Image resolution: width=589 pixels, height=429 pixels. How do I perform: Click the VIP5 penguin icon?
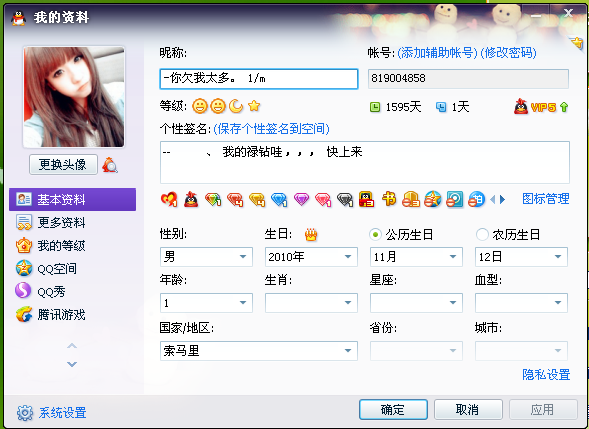coord(521,107)
